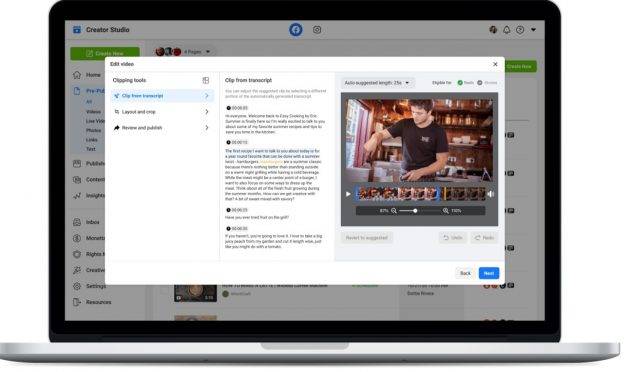The width and height of the screenshot is (640, 372).
Task: Jump to transcript timestamp 00:00:30
Action: point(237,229)
